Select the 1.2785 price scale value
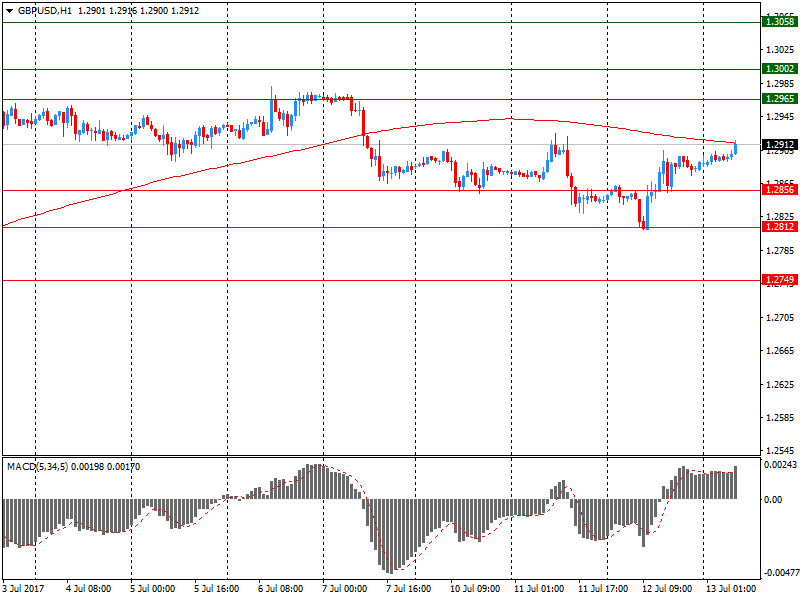Image resolution: width=800 pixels, height=600 pixels. tap(780, 251)
